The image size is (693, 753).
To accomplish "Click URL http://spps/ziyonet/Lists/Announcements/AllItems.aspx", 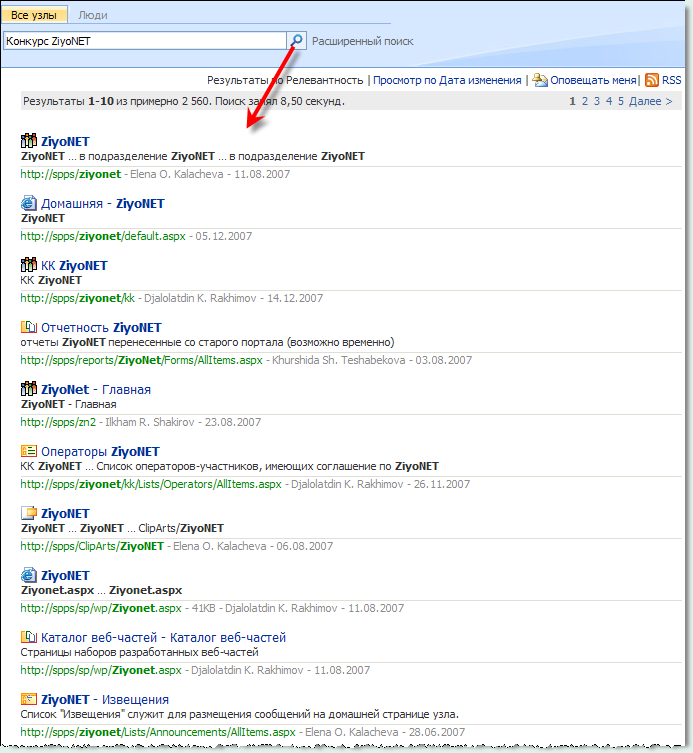I will tap(158, 732).
